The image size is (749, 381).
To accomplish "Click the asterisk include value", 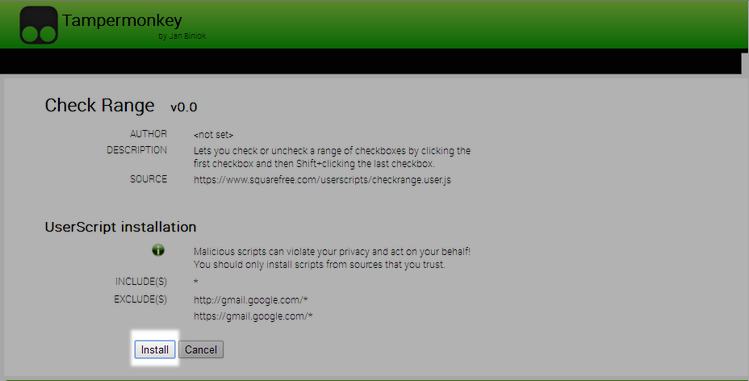I will coord(196,282).
